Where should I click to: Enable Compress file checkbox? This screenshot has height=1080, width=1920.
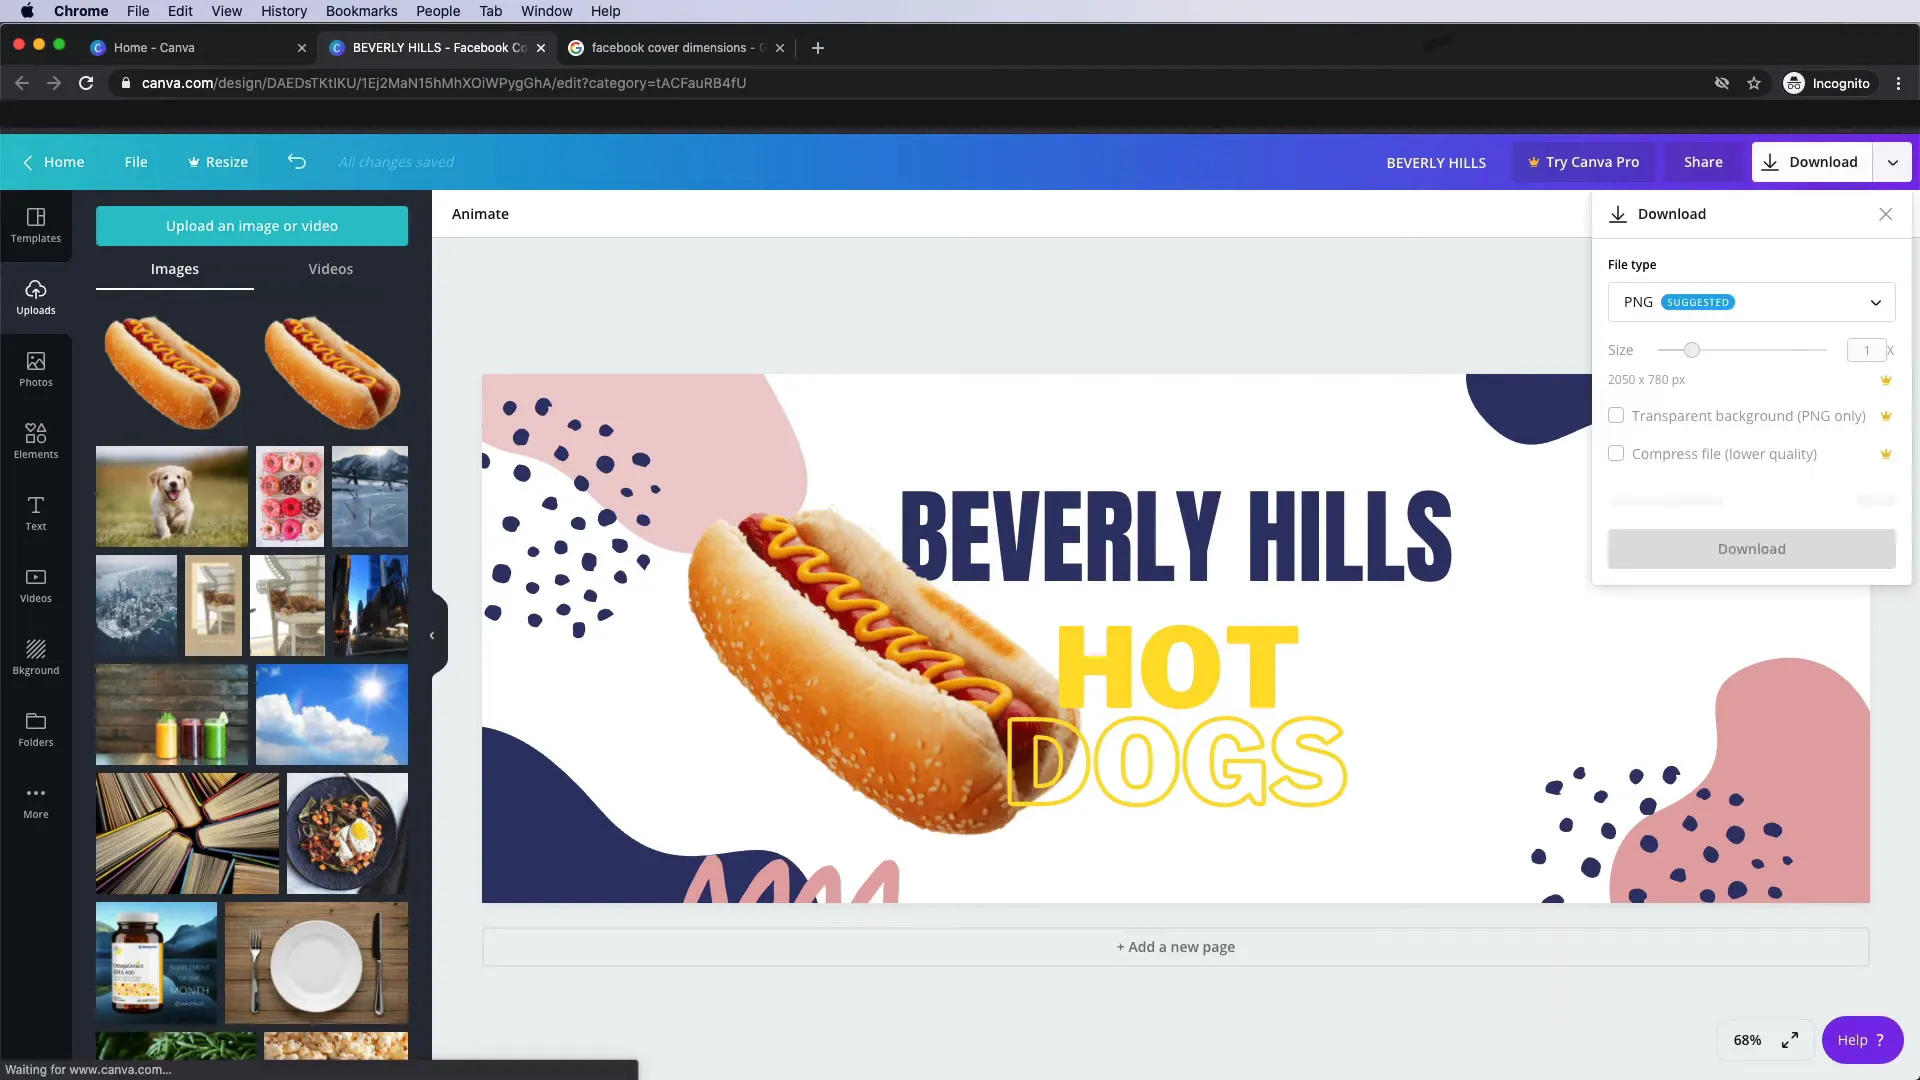point(1616,453)
